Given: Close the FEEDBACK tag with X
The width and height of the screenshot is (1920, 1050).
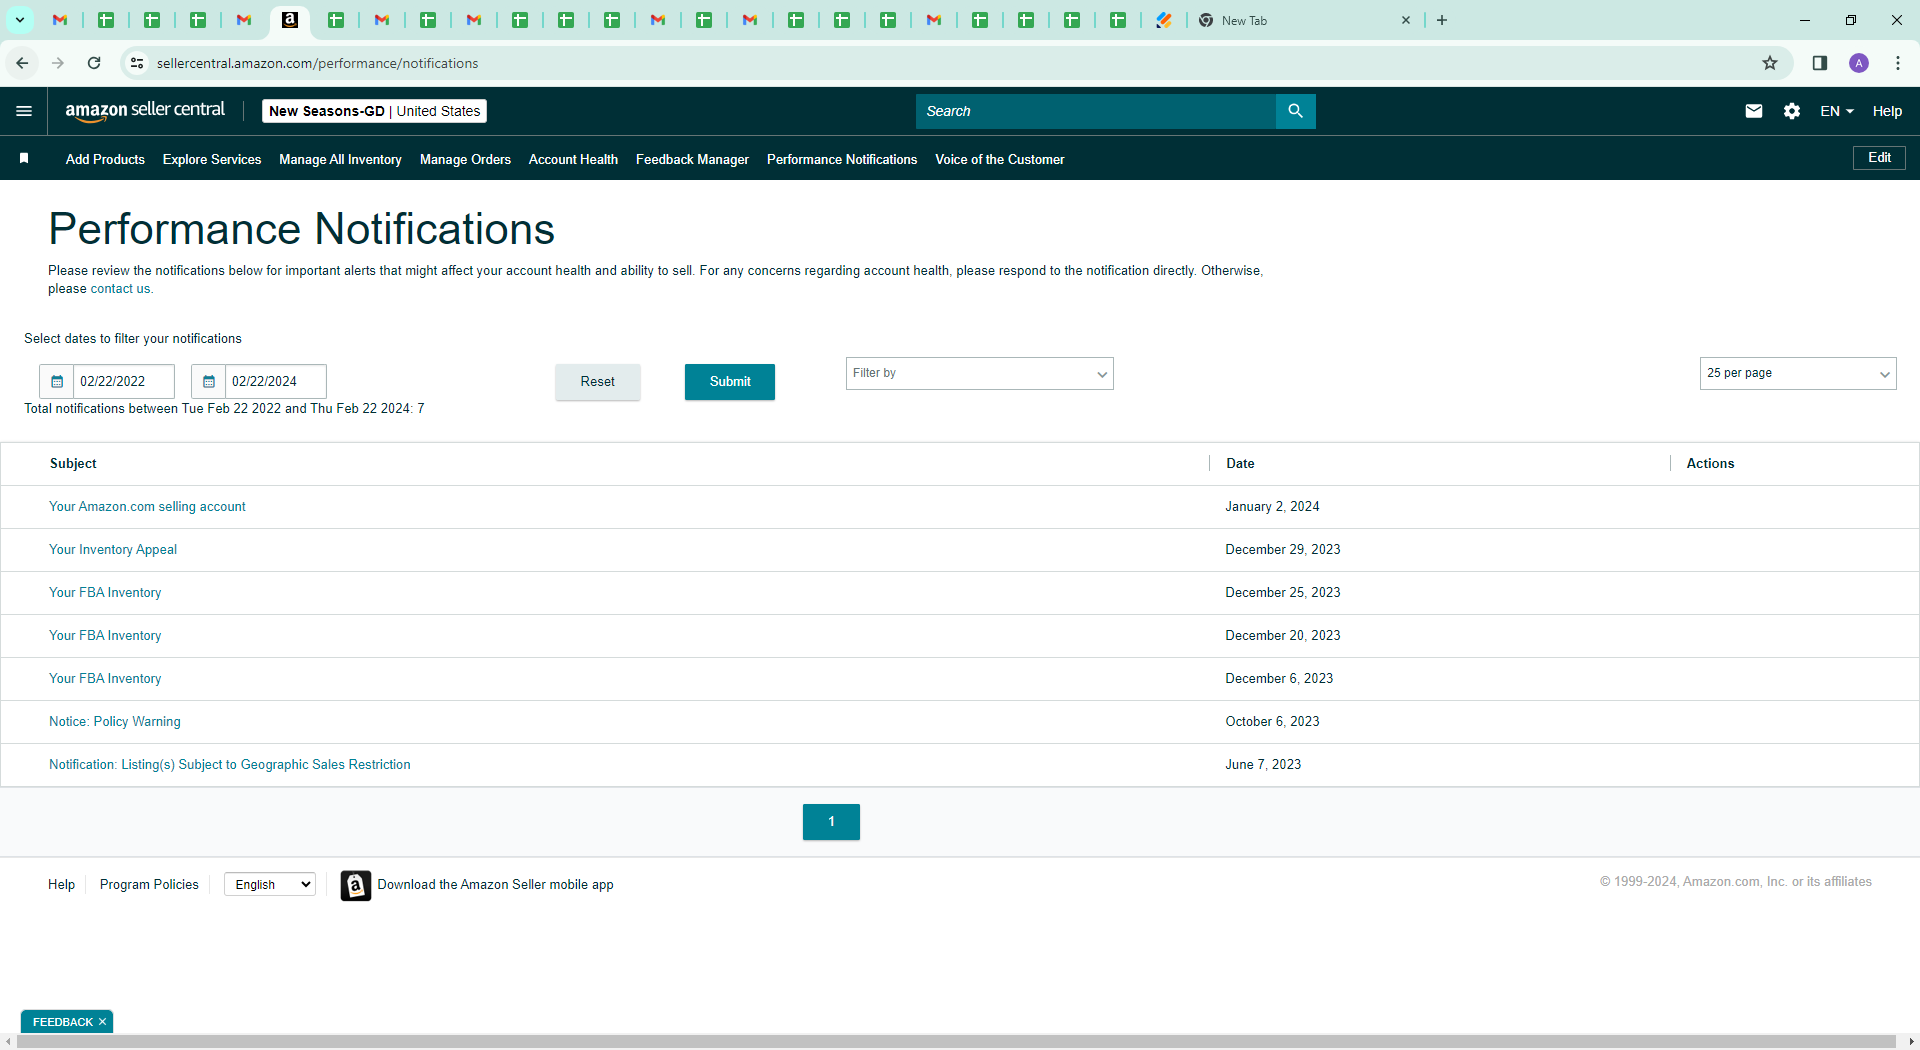Looking at the screenshot, I should click(102, 1022).
